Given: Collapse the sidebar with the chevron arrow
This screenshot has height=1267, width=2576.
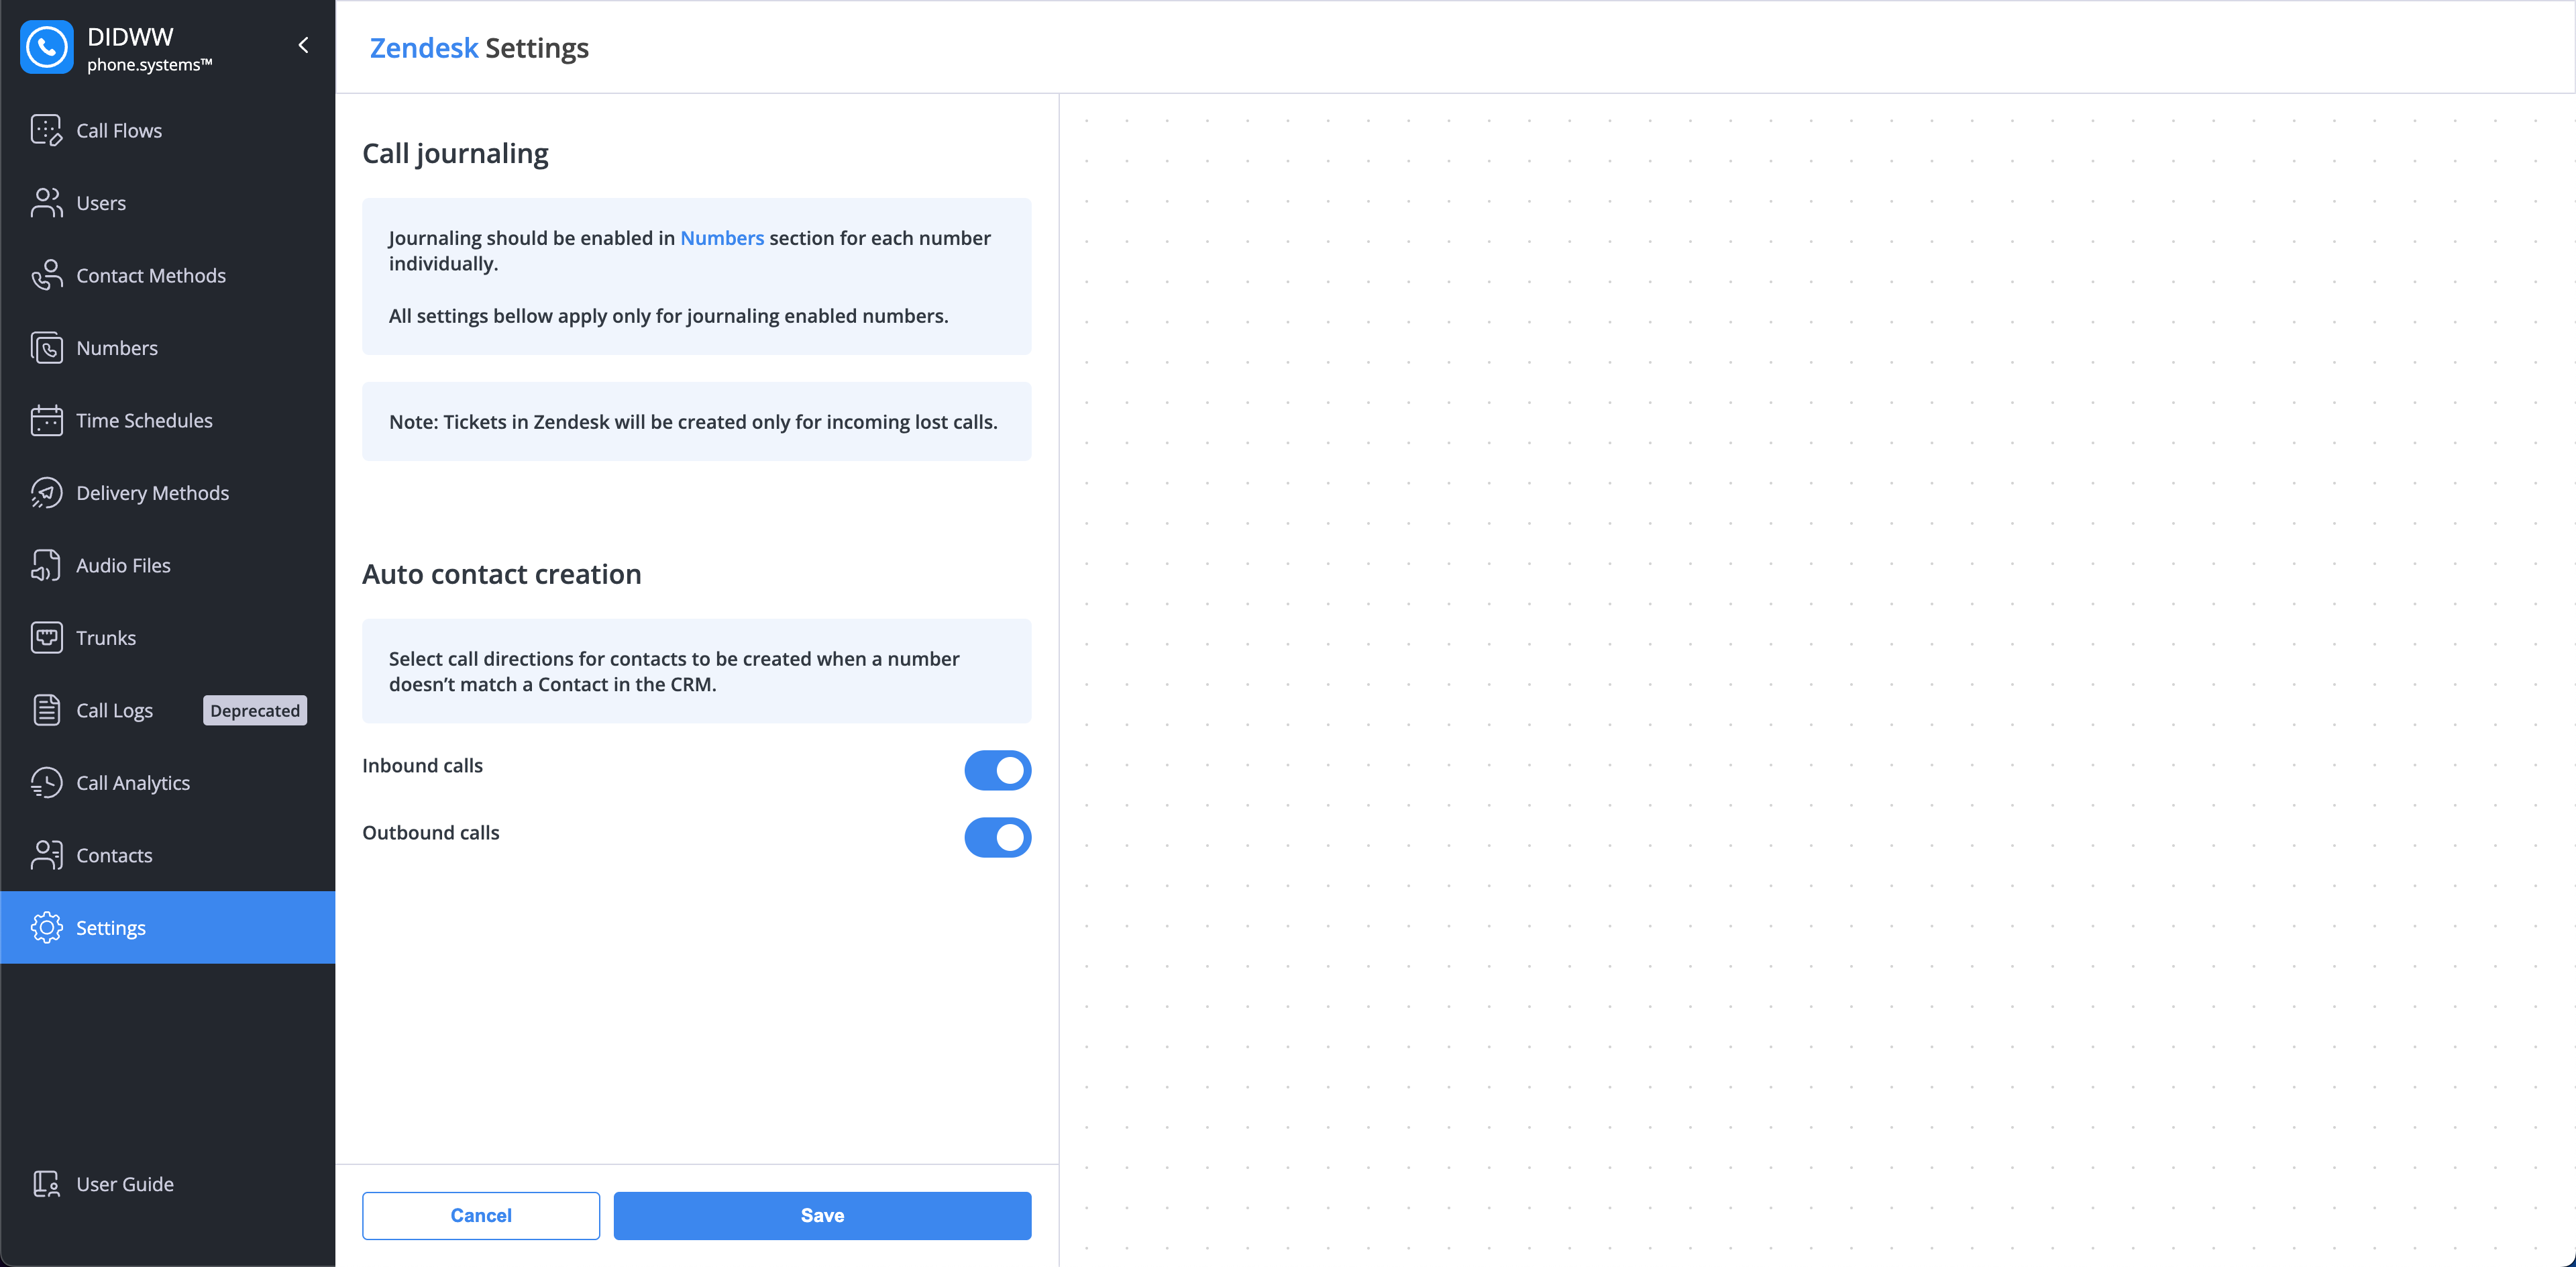Looking at the screenshot, I should (303, 45).
